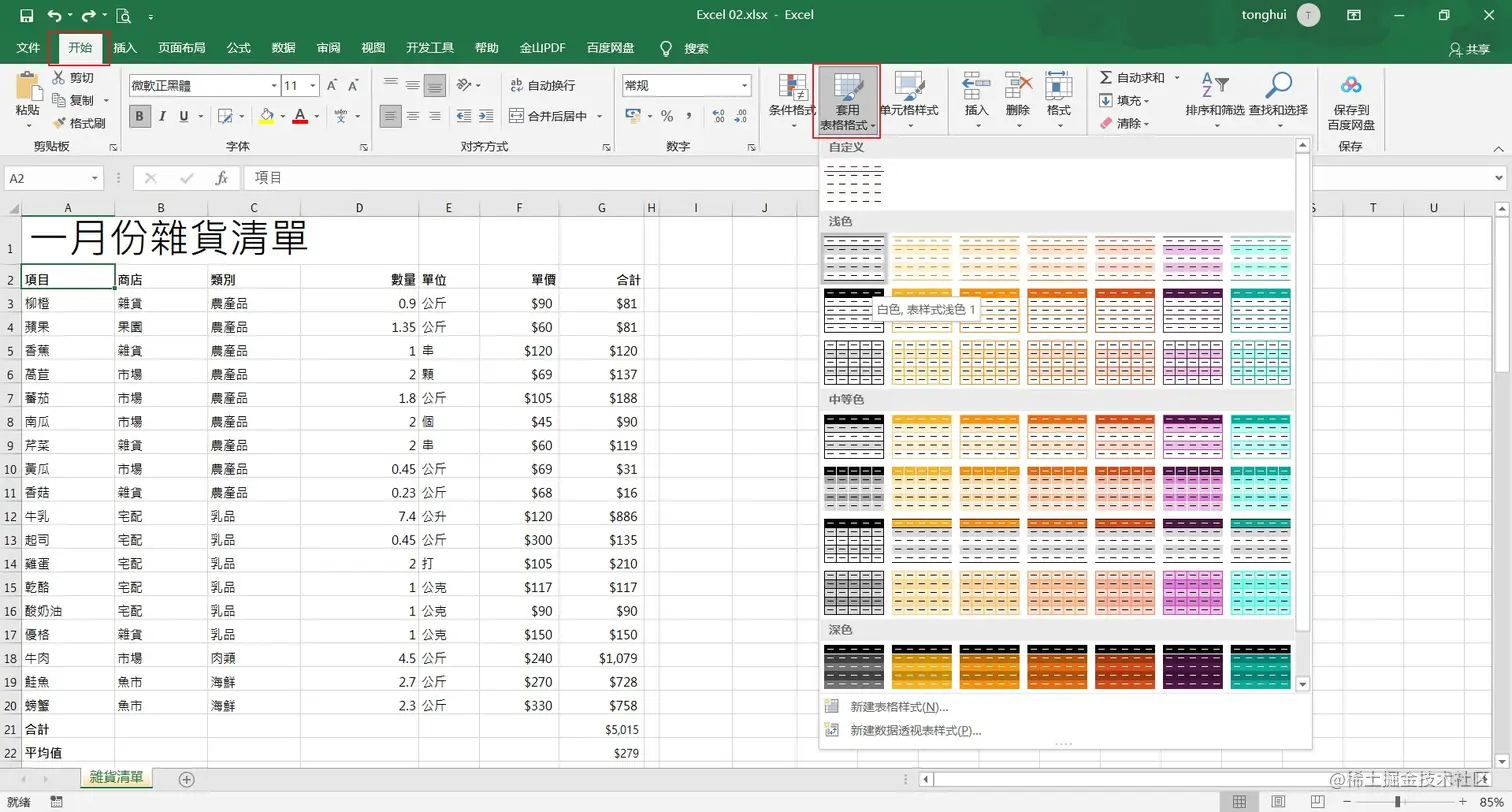Switch to the 页面布局 tab
Viewport: 1512px width, 812px height.
pyautogui.click(x=182, y=48)
